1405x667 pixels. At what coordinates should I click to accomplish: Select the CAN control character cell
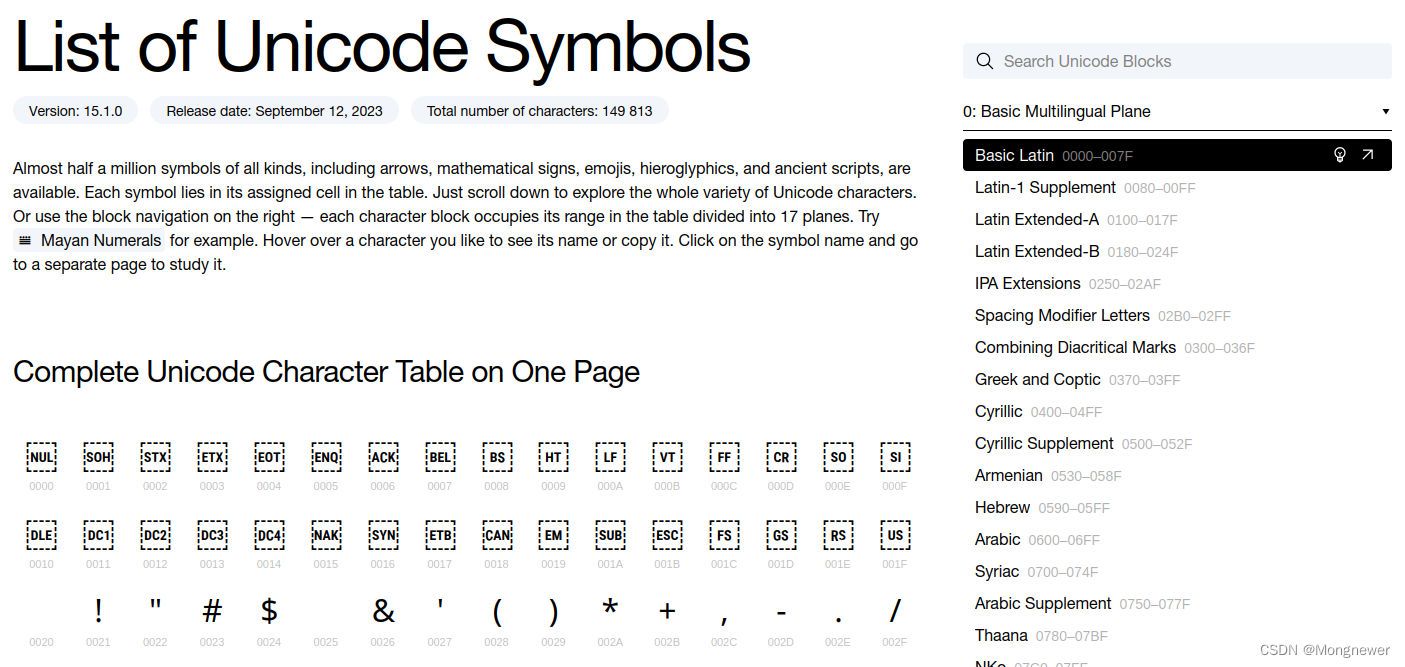[x=497, y=535]
